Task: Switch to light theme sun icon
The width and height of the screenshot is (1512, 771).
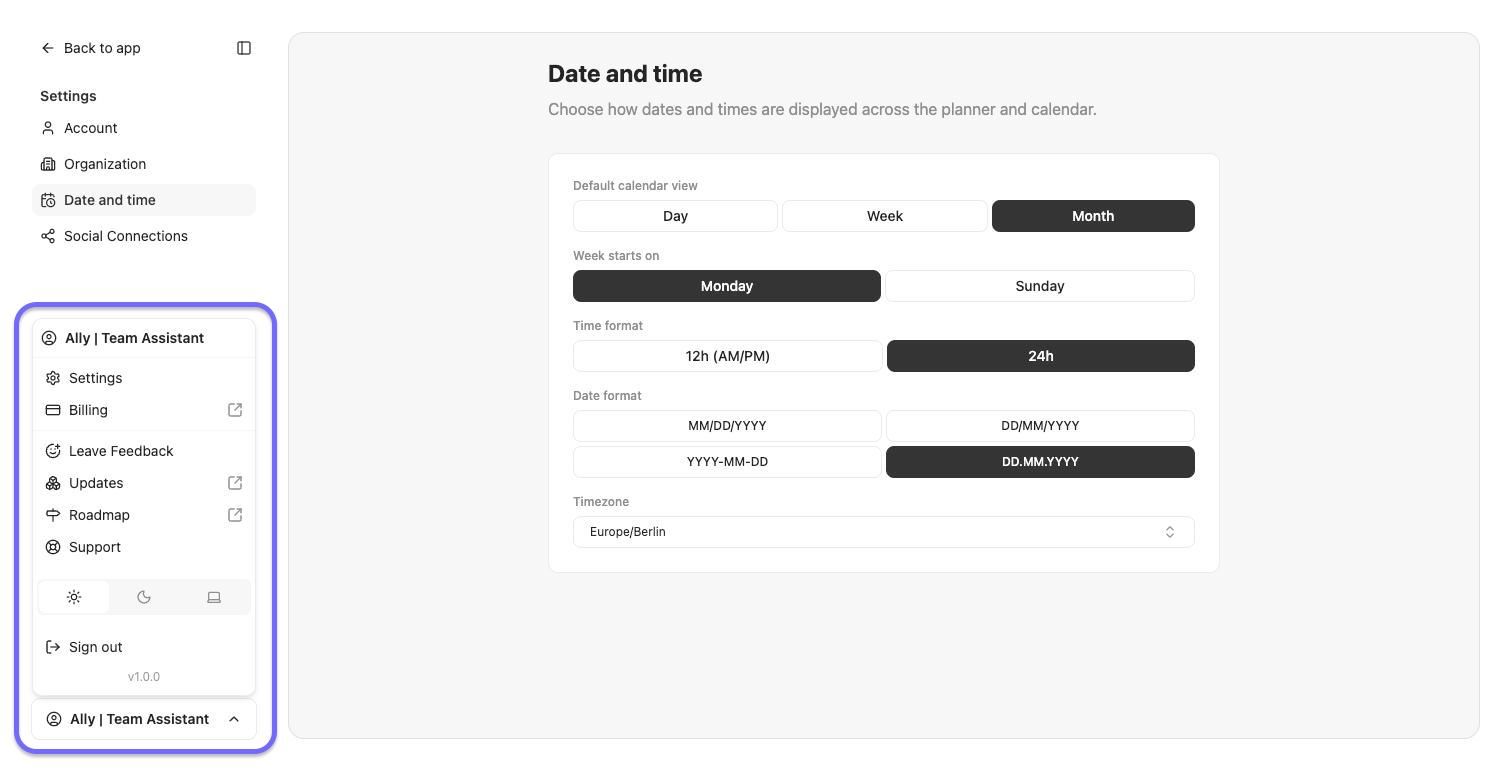Action: pyautogui.click(x=74, y=597)
